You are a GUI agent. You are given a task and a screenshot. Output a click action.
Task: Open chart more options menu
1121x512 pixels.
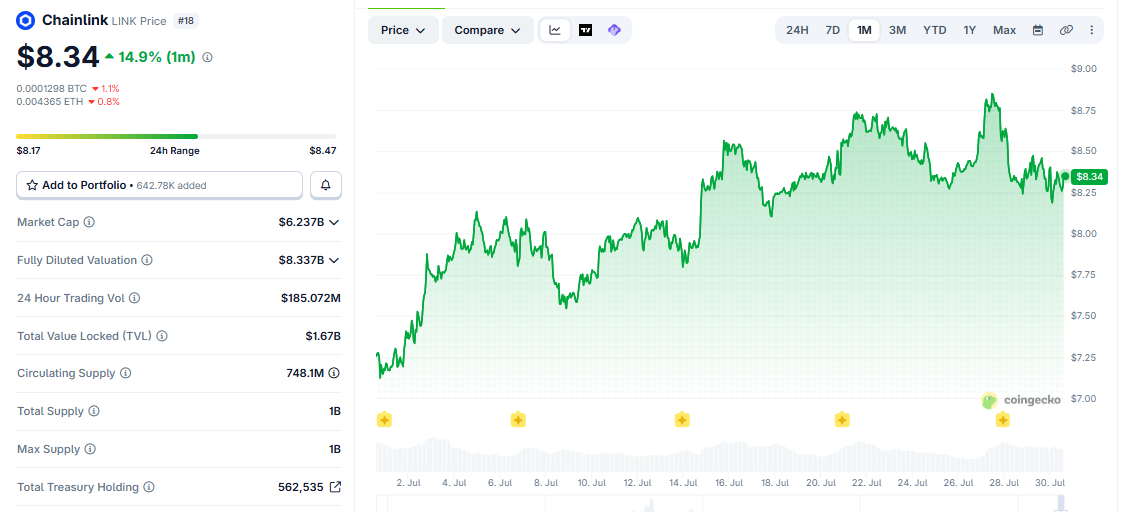(x=1092, y=30)
